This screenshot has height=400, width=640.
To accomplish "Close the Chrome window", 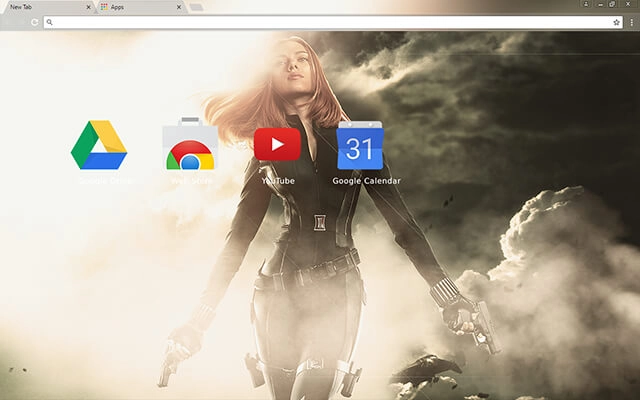I will point(629,4).
